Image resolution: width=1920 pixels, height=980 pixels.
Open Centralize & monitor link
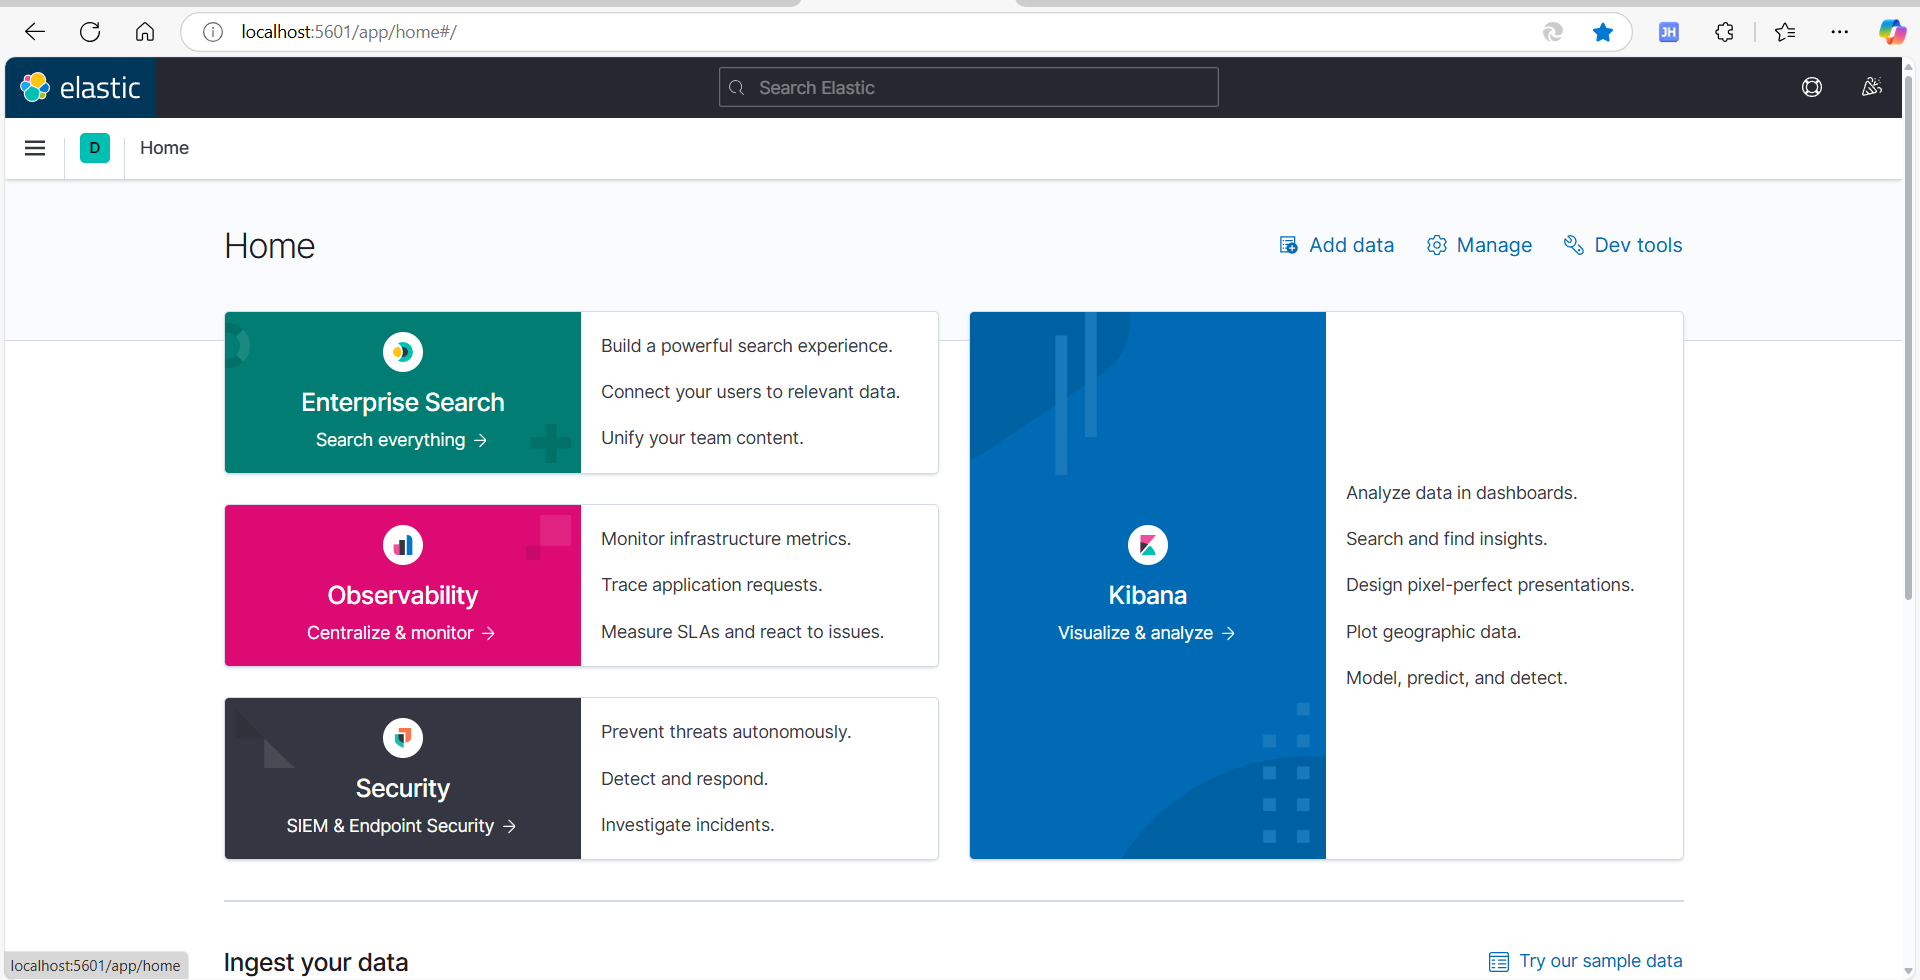pos(402,633)
